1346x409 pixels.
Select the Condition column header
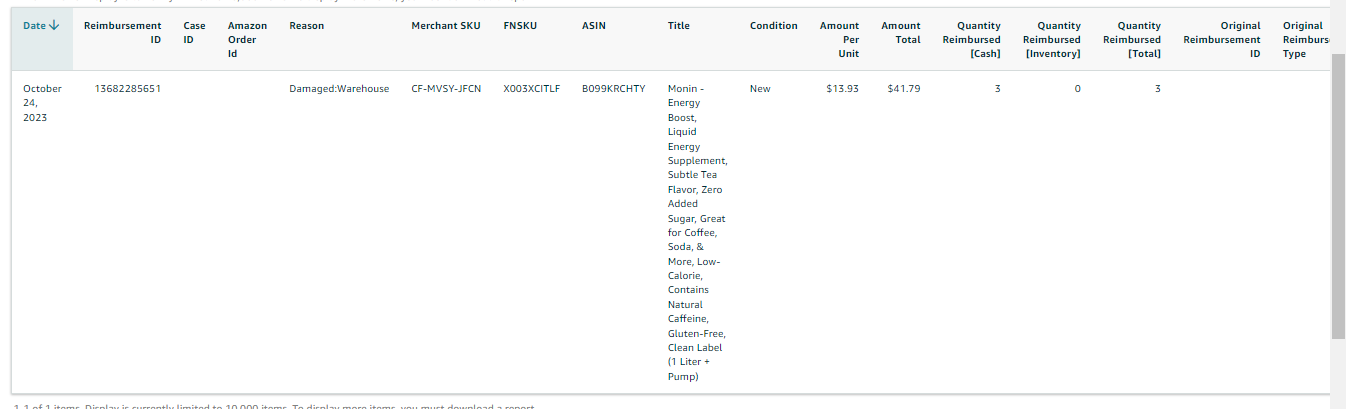coord(774,26)
